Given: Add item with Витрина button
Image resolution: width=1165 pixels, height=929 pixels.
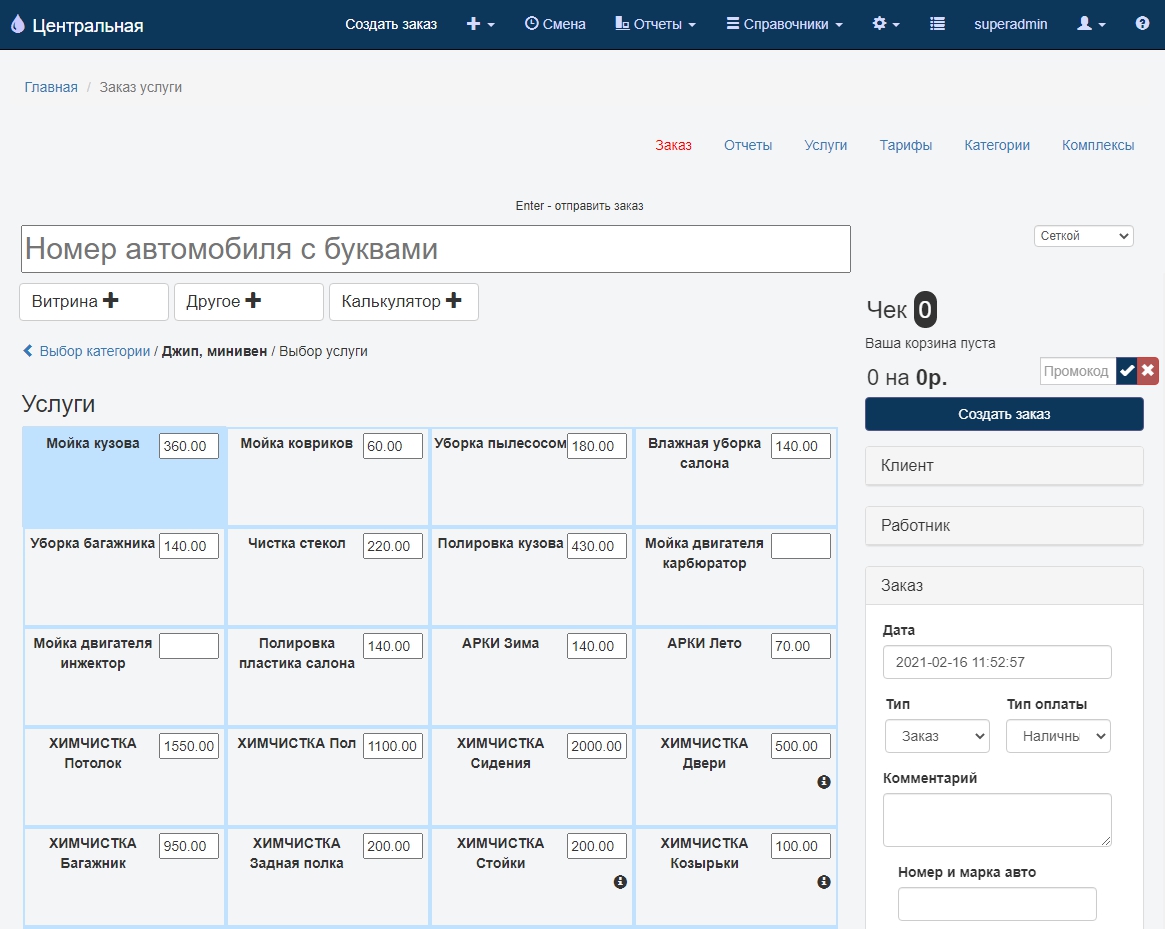Looking at the screenshot, I should (x=94, y=302).
